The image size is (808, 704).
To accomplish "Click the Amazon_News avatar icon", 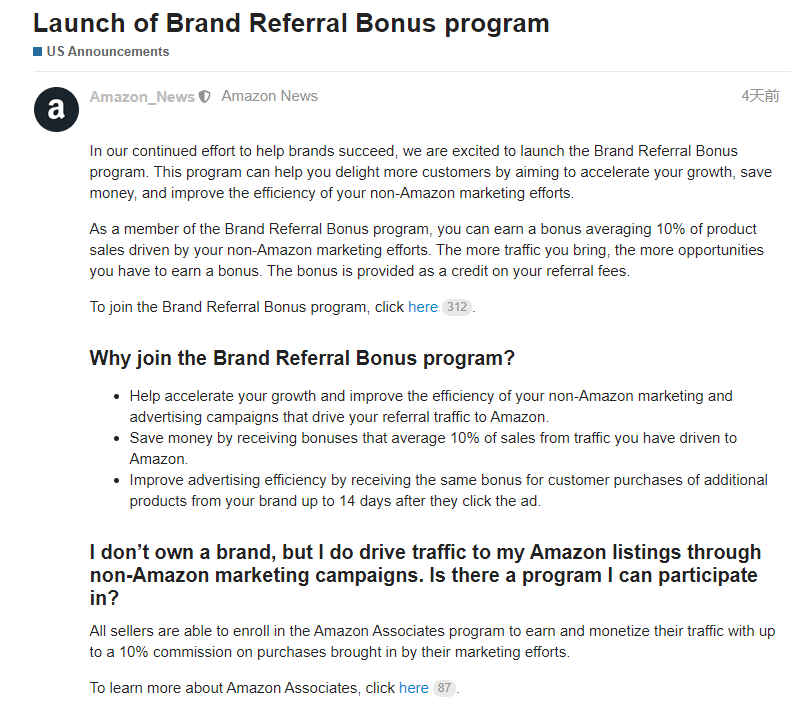I will coord(56,109).
